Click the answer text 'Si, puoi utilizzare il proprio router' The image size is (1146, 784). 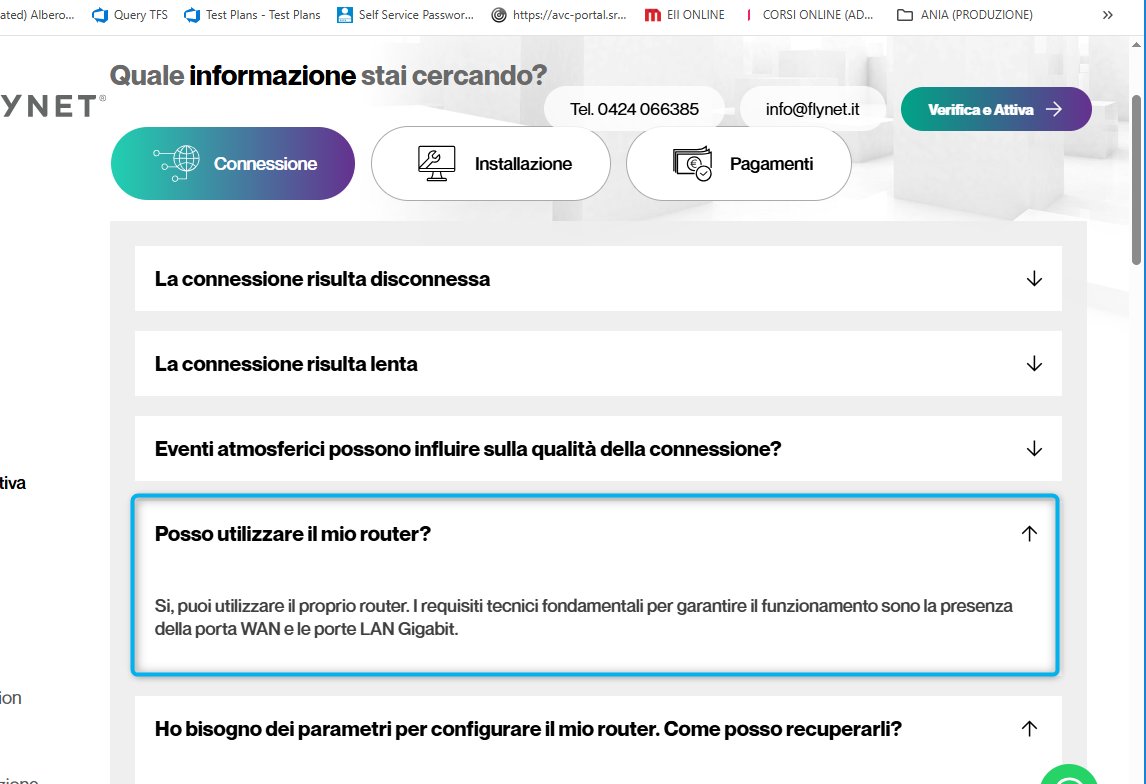(x=583, y=617)
